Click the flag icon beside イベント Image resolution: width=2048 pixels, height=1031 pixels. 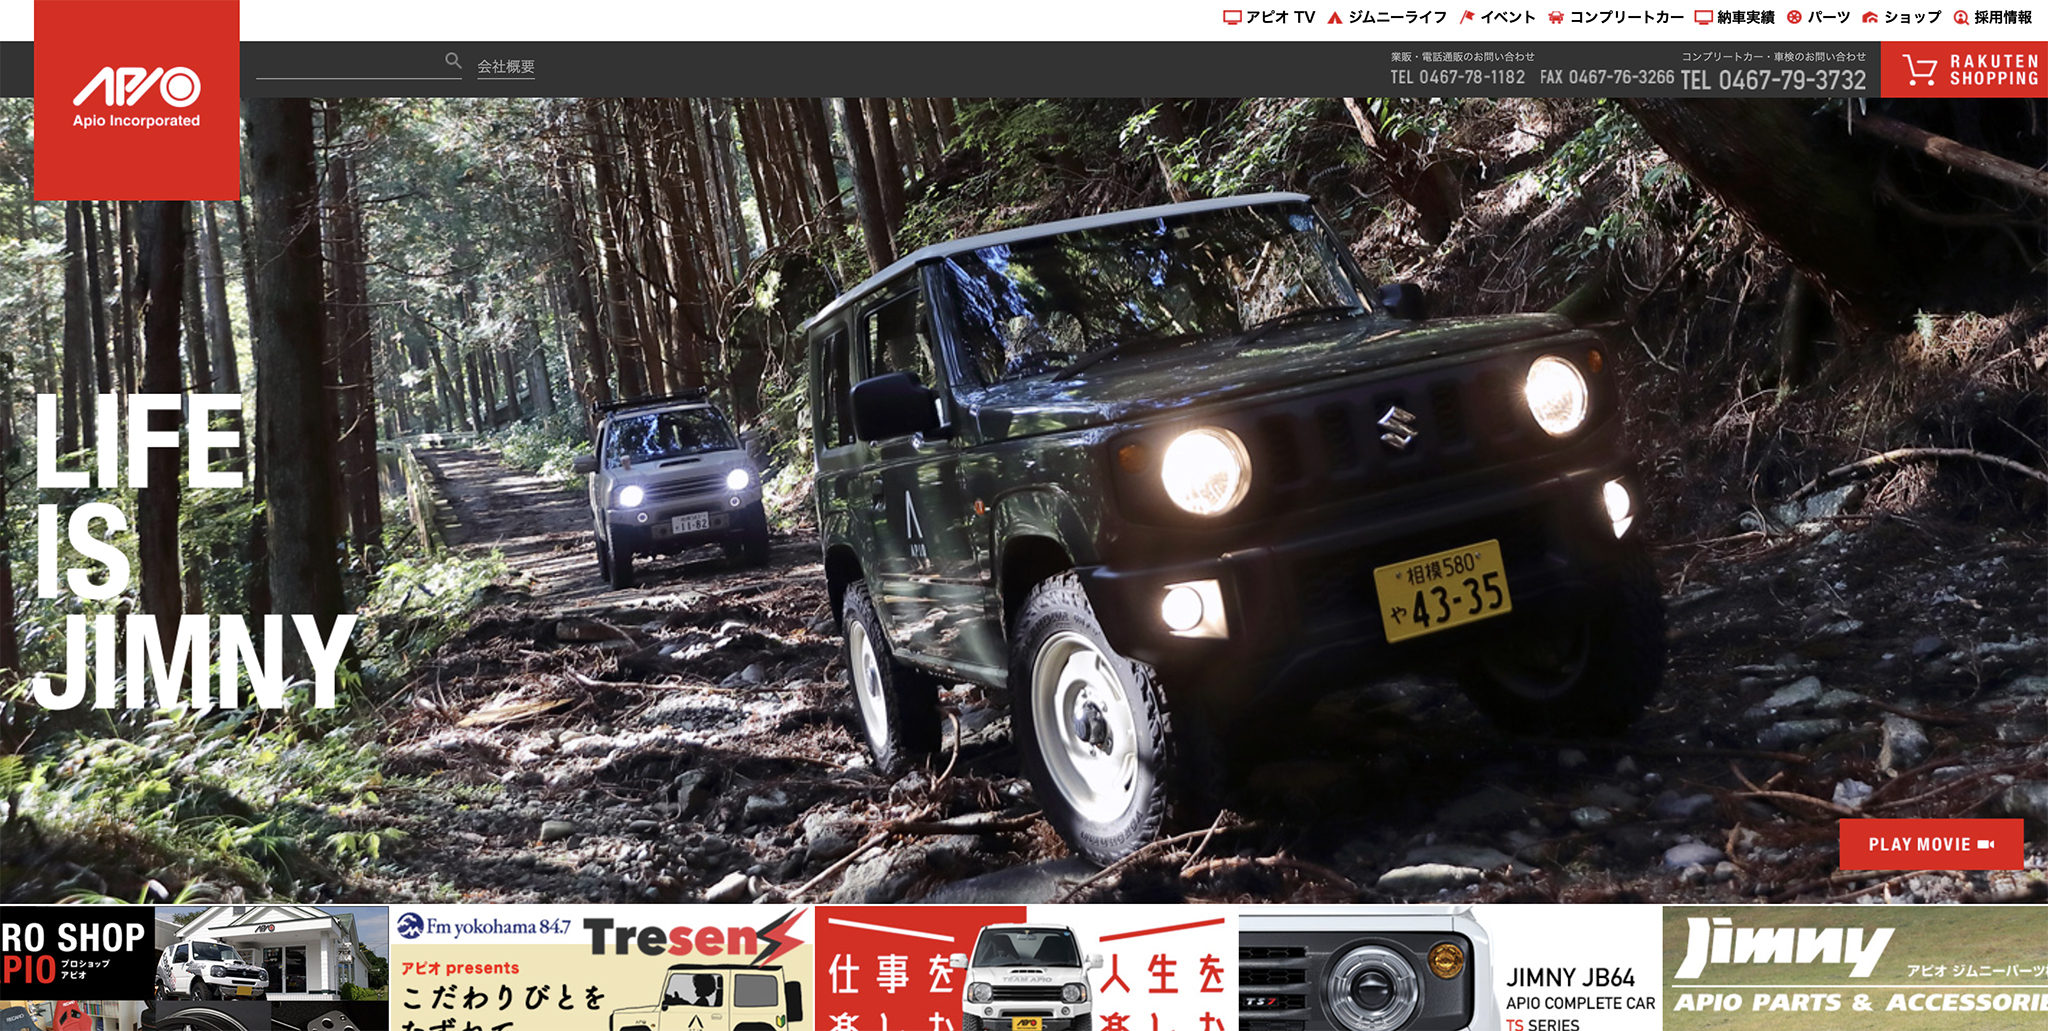[1467, 17]
